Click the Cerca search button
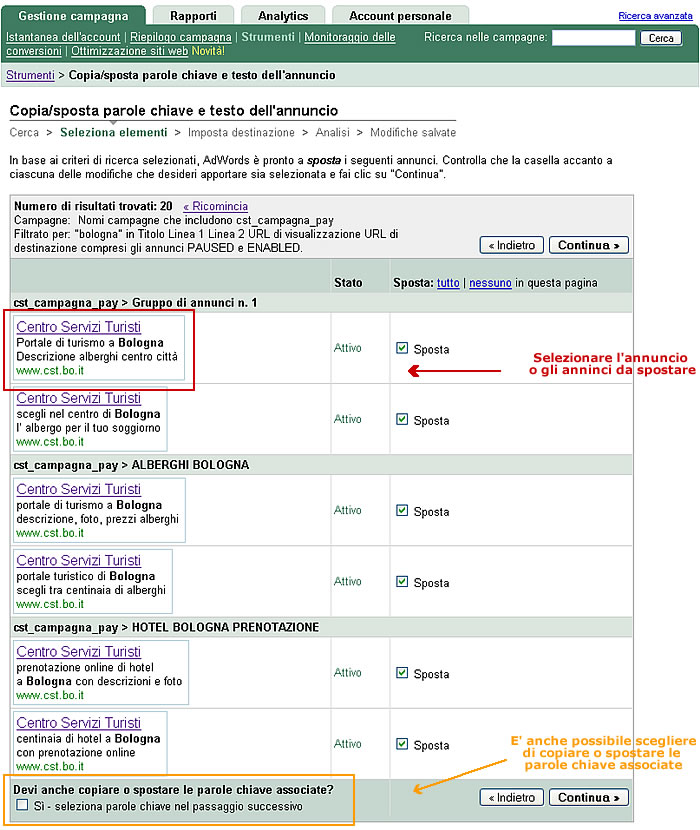This screenshot has height=830, width=700. click(661, 38)
